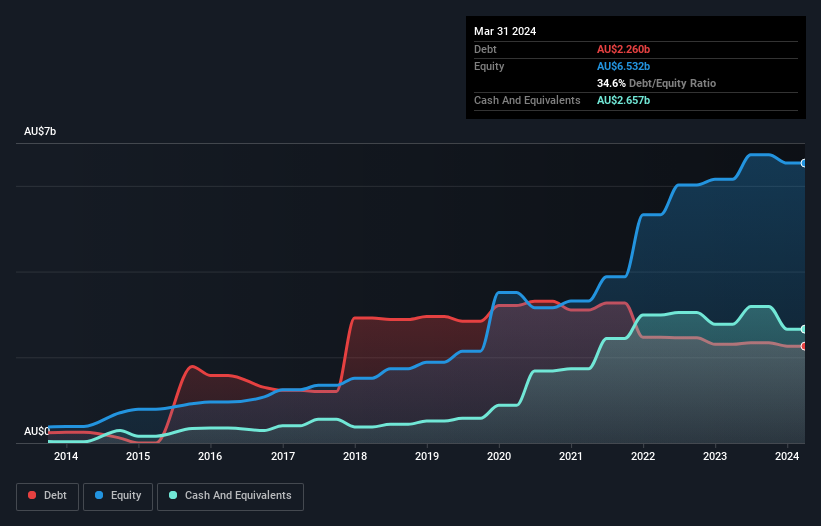This screenshot has height=526, width=821.
Task: Select the 2024 x-axis label
Action: point(787,456)
